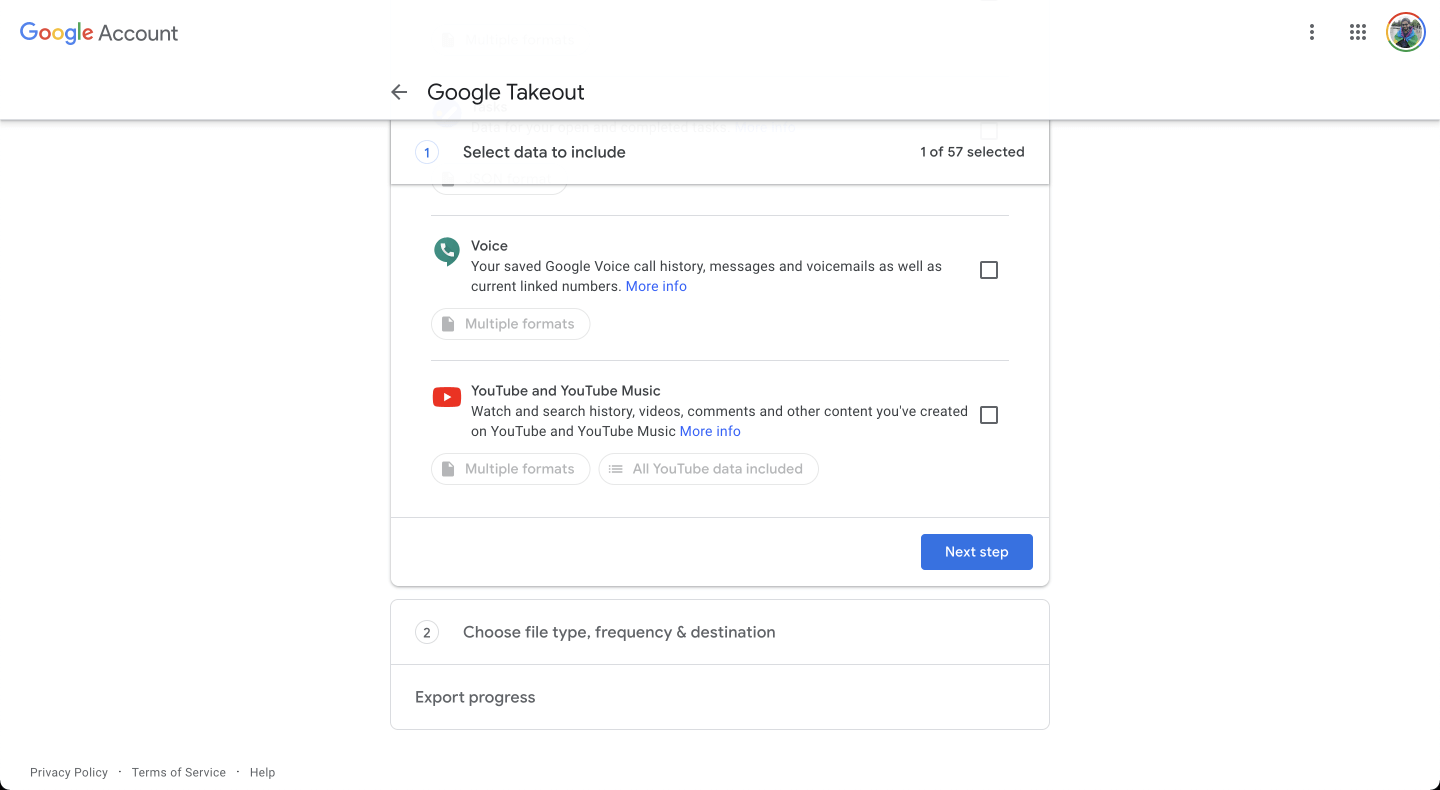Screen dimensions: 1440x790
Task: Open Multiple formats for YouTube data
Action: tap(510, 468)
